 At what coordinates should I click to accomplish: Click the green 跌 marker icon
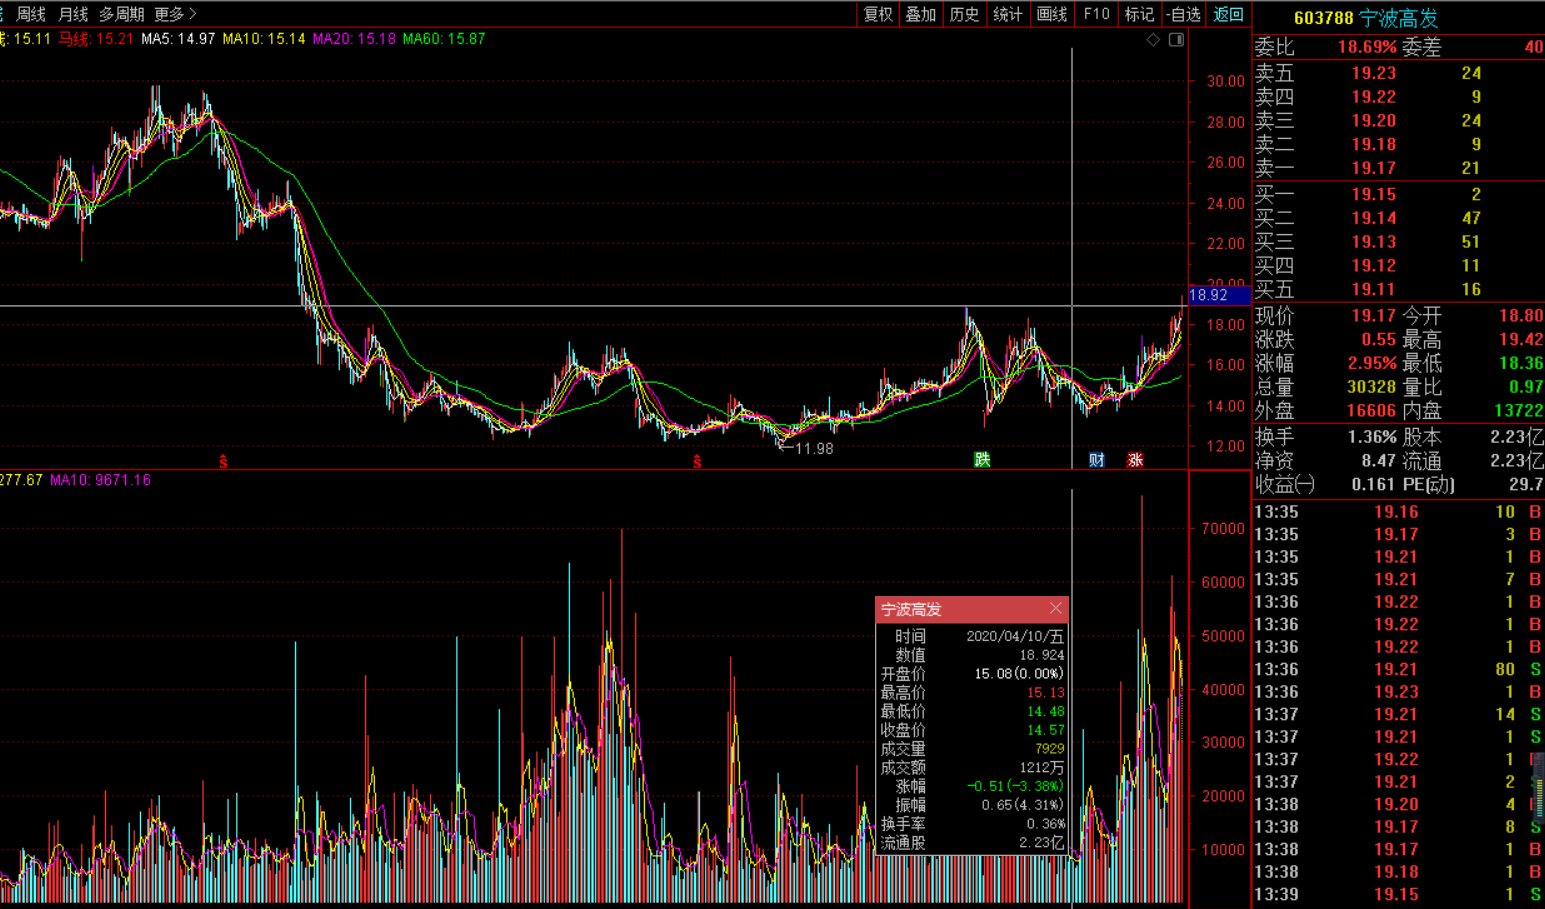tap(982, 459)
